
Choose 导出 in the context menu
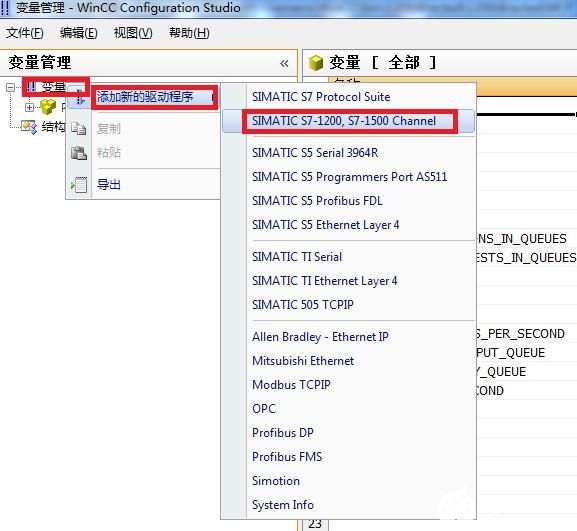pos(109,184)
